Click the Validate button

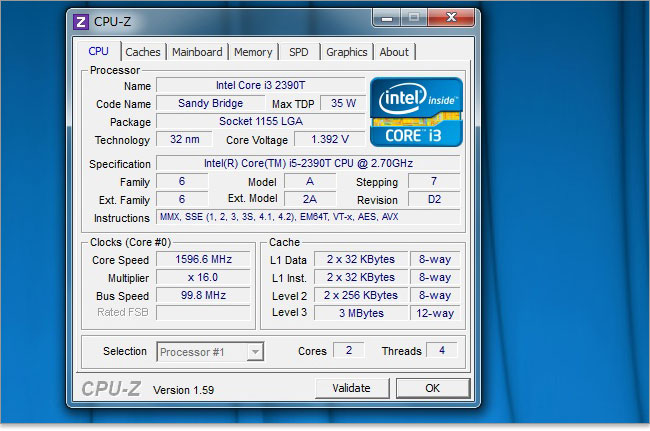(x=352, y=388)
